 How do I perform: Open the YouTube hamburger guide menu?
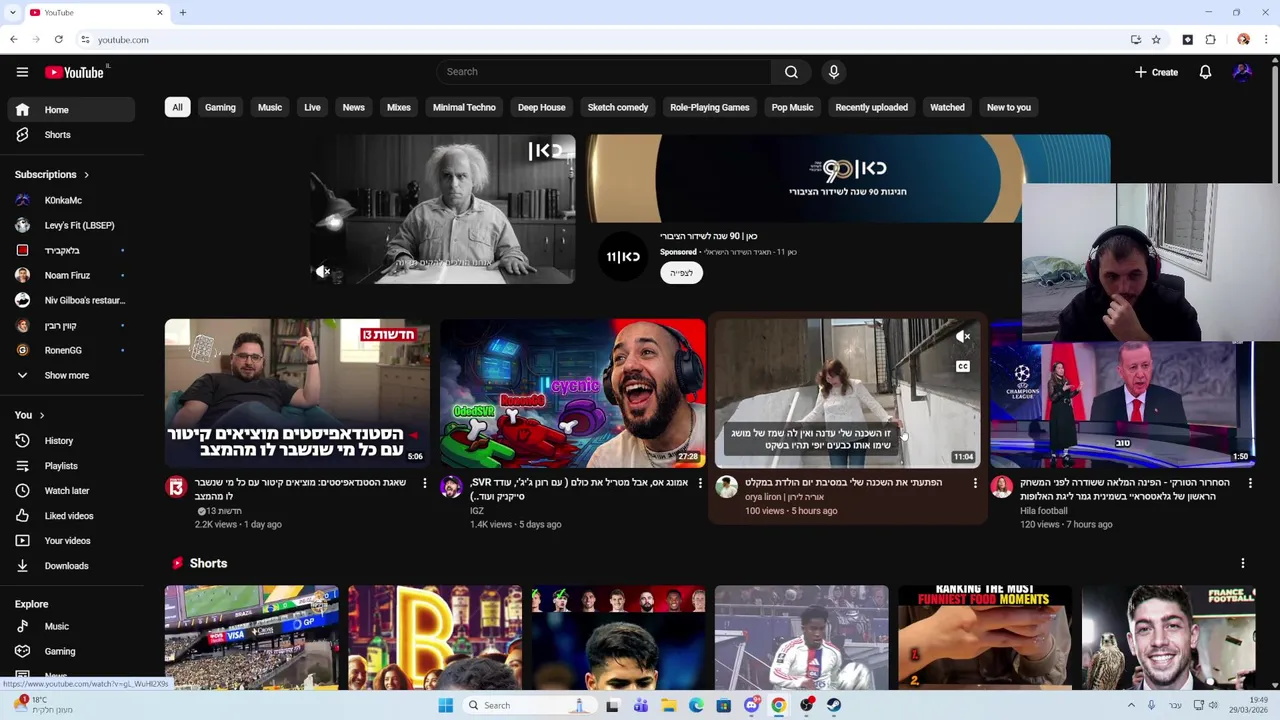22,72
